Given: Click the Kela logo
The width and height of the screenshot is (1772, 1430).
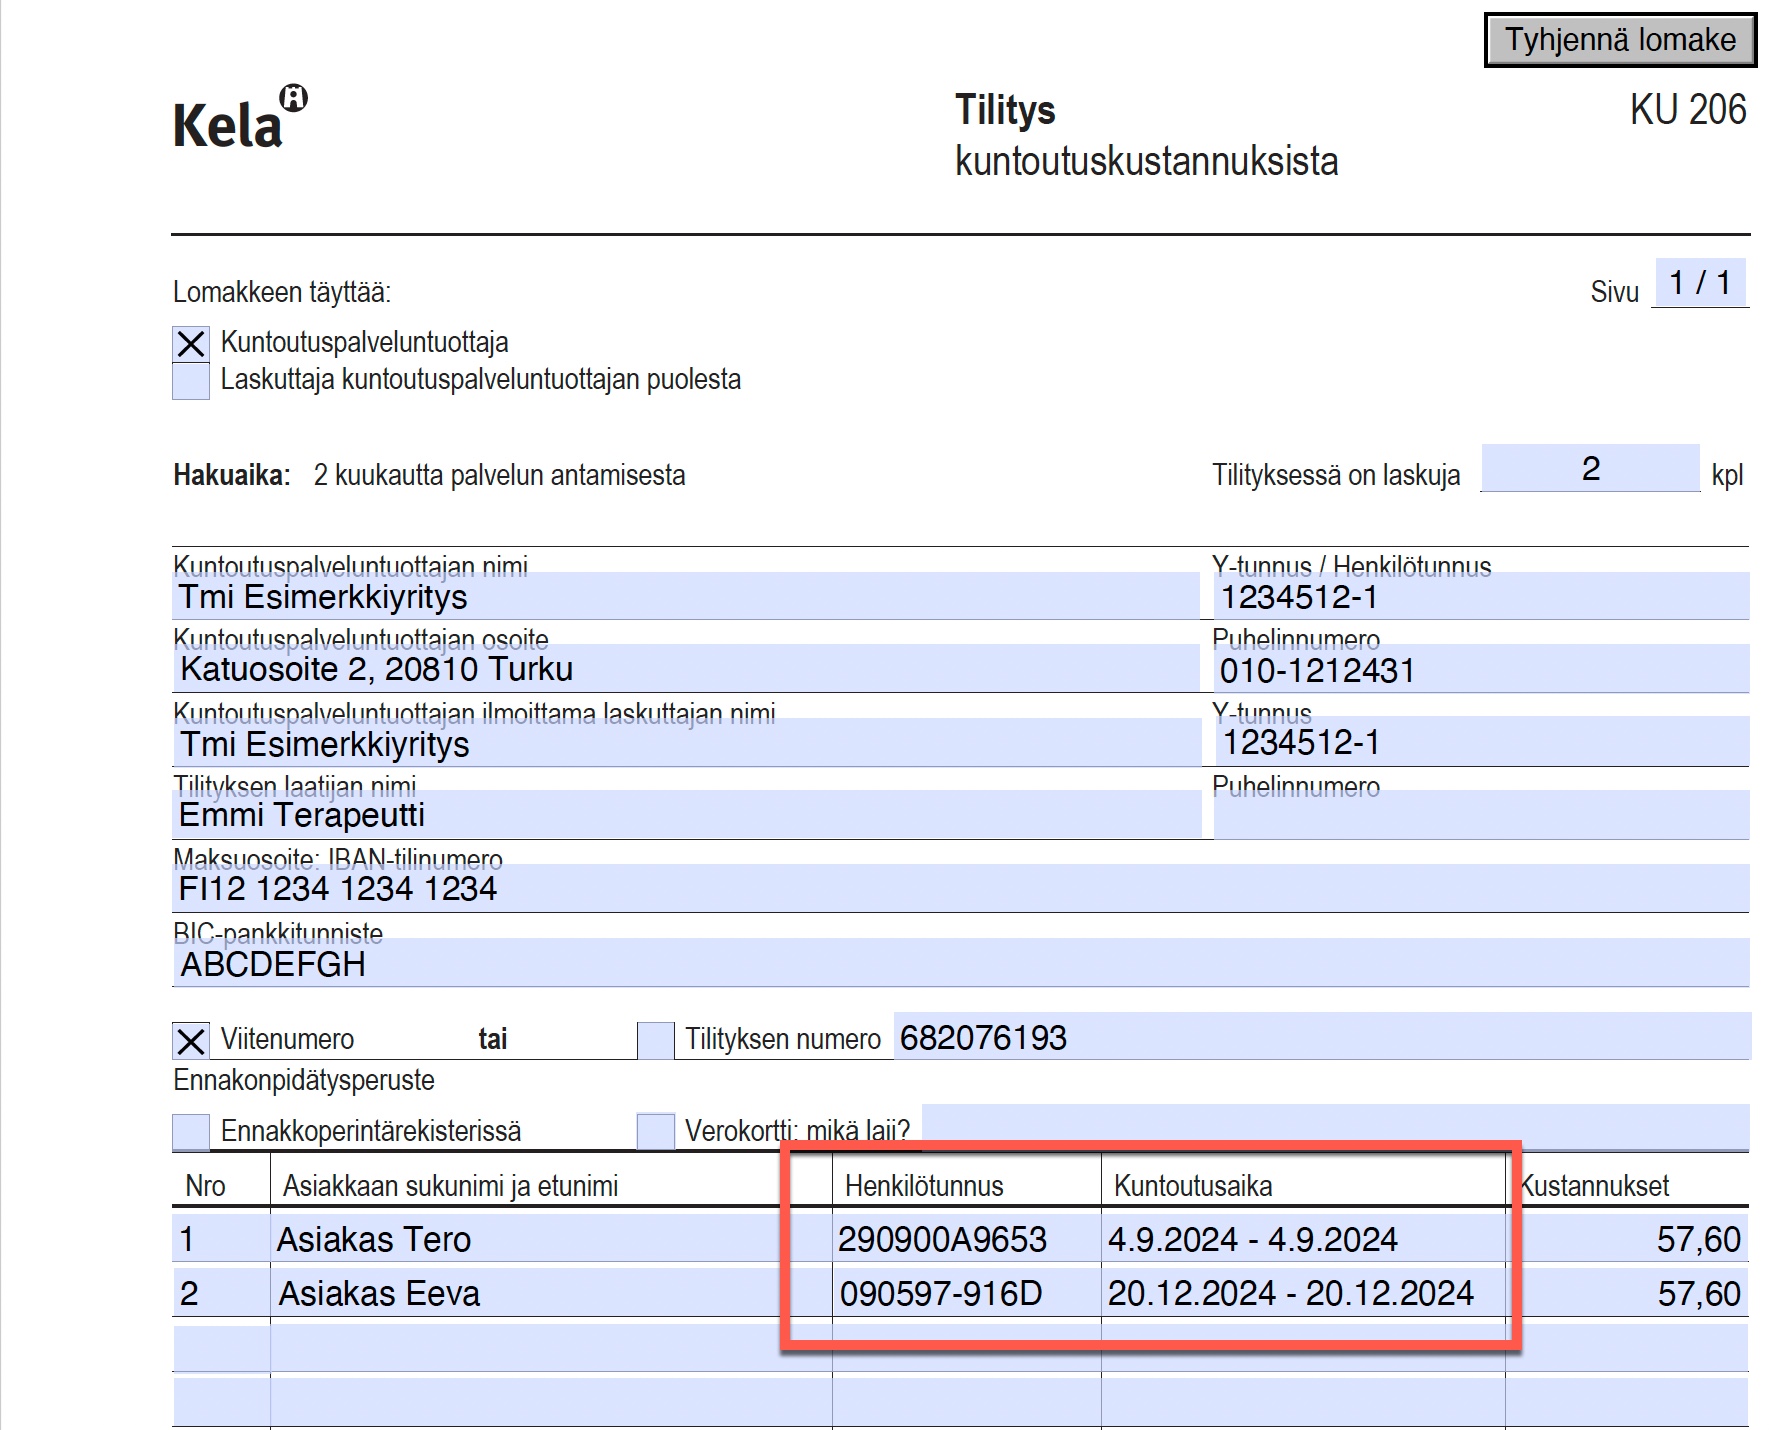Looking at the screenshot, I should [239, 120].
